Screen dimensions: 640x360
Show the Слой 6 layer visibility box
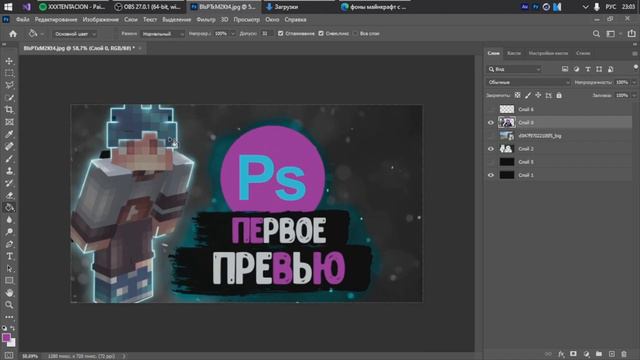point(491,109)
